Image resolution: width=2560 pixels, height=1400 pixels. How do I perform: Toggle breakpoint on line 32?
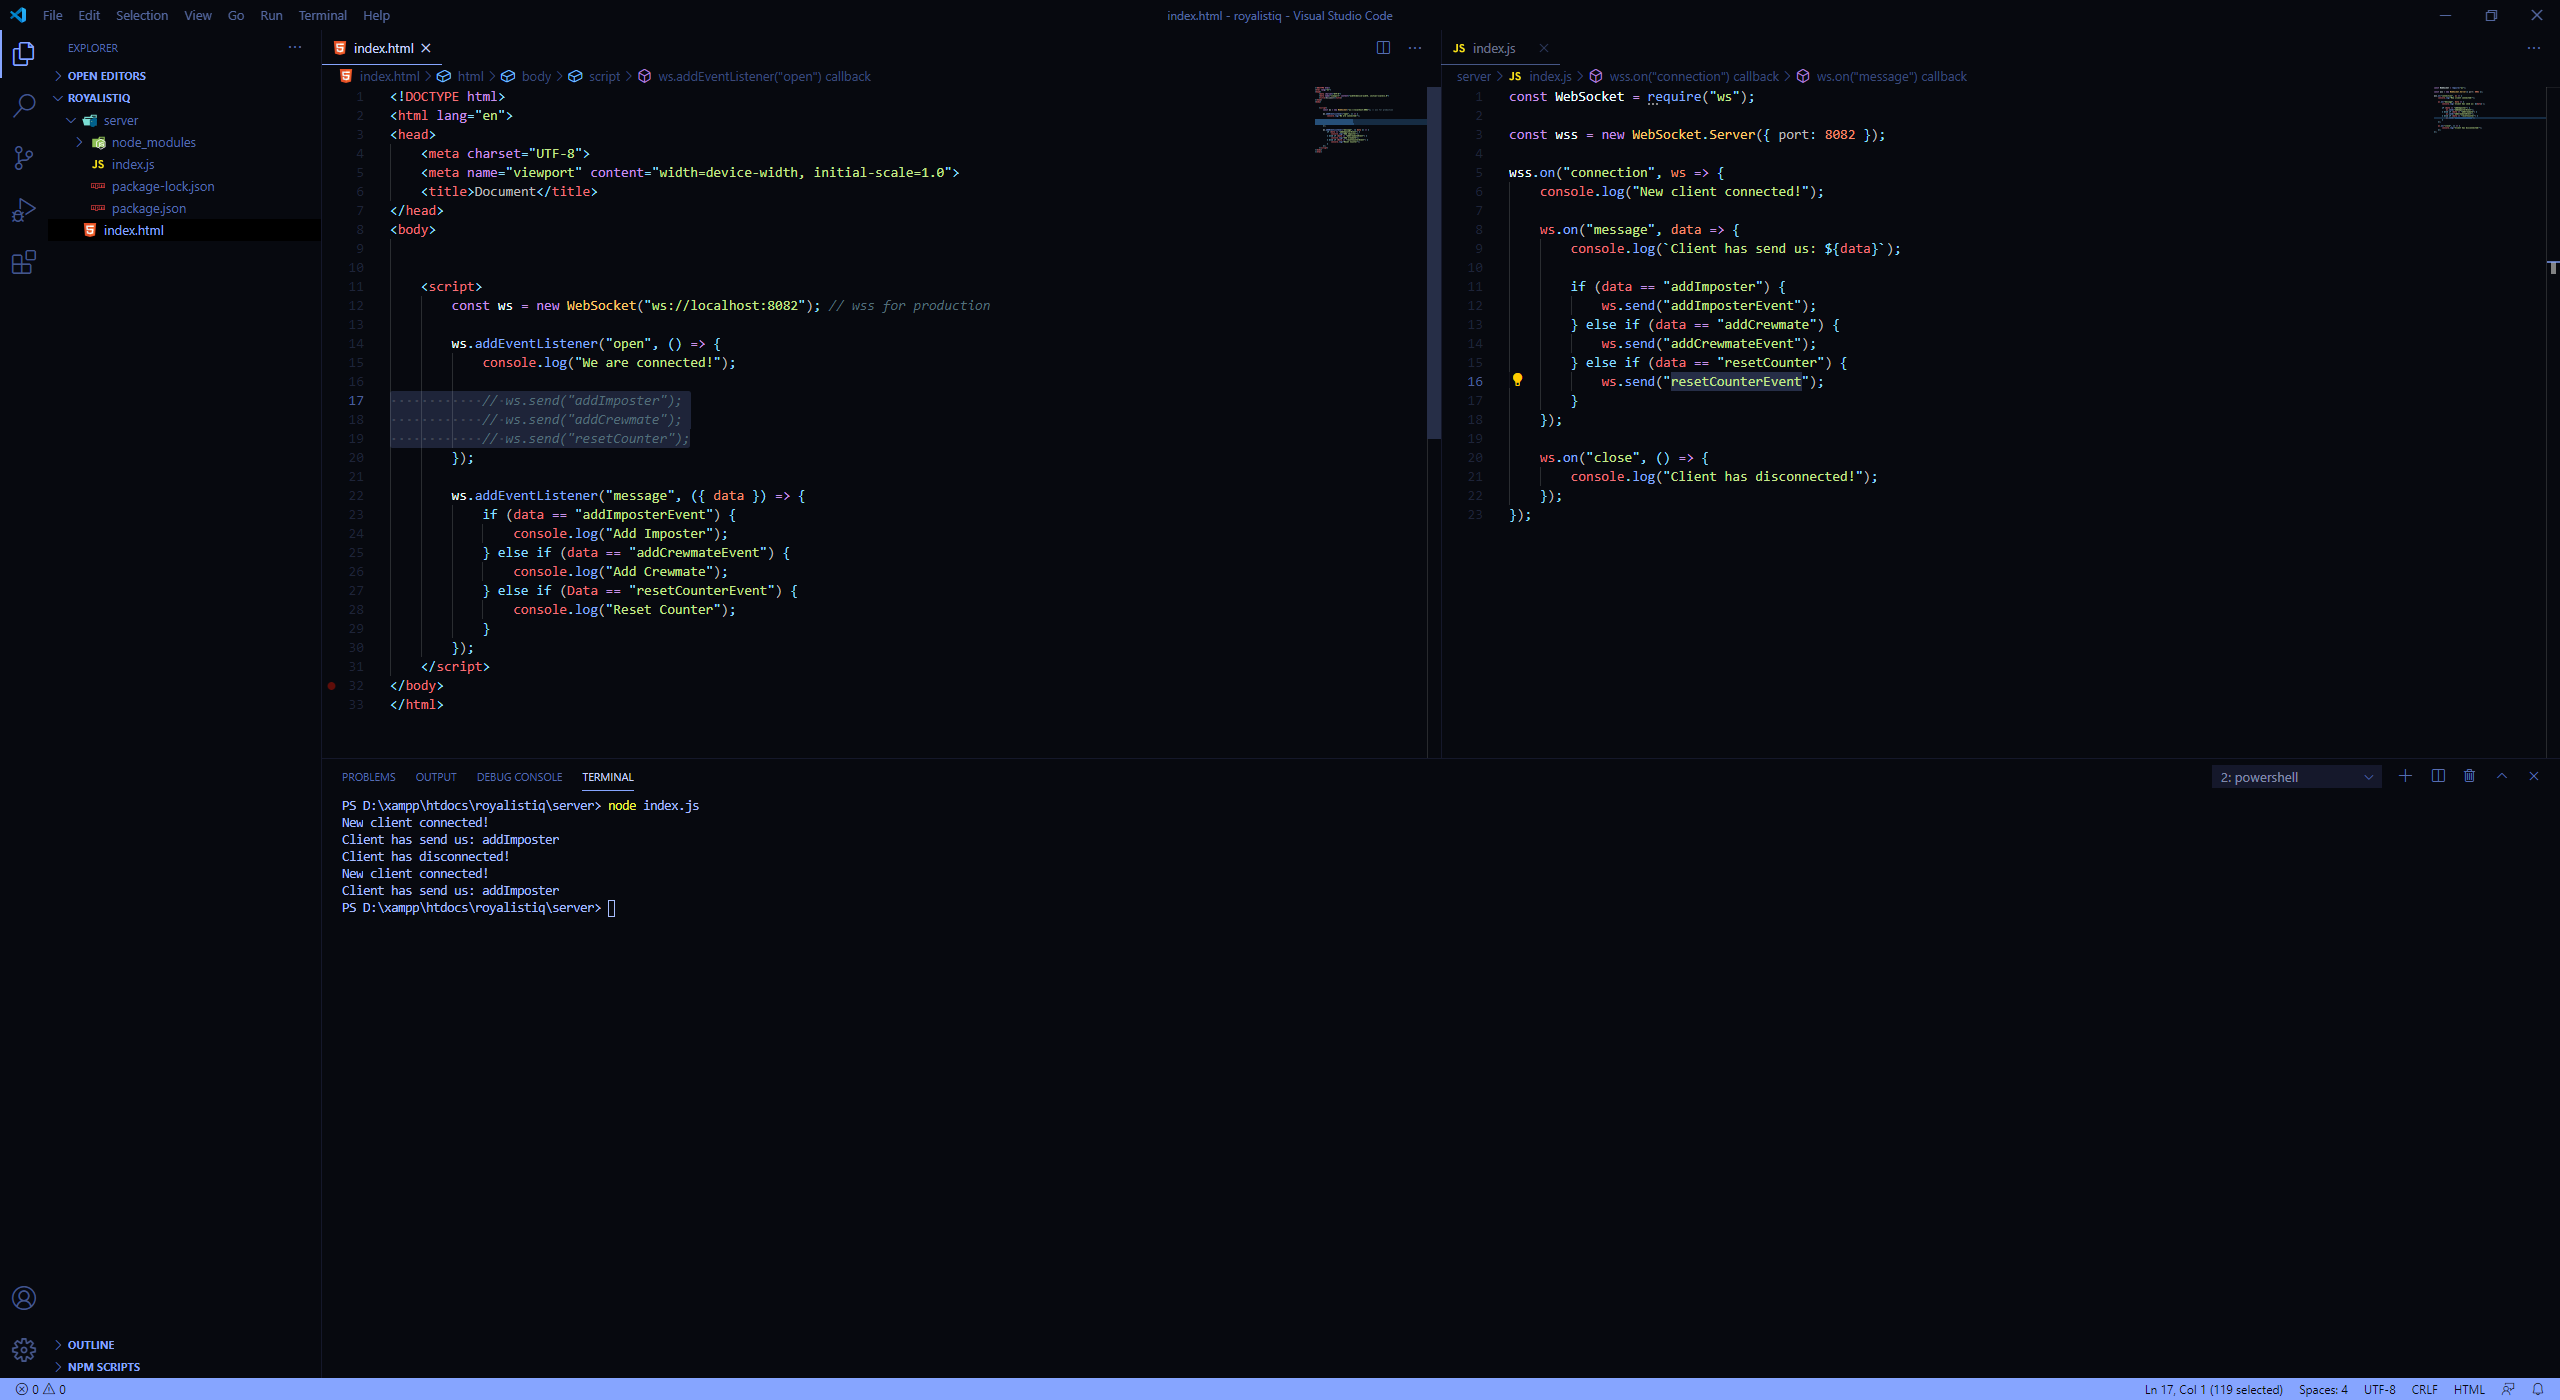coord(332,686)
